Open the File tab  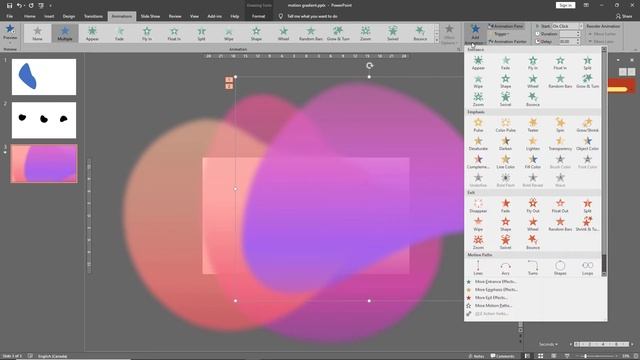[x=9, y=16]
